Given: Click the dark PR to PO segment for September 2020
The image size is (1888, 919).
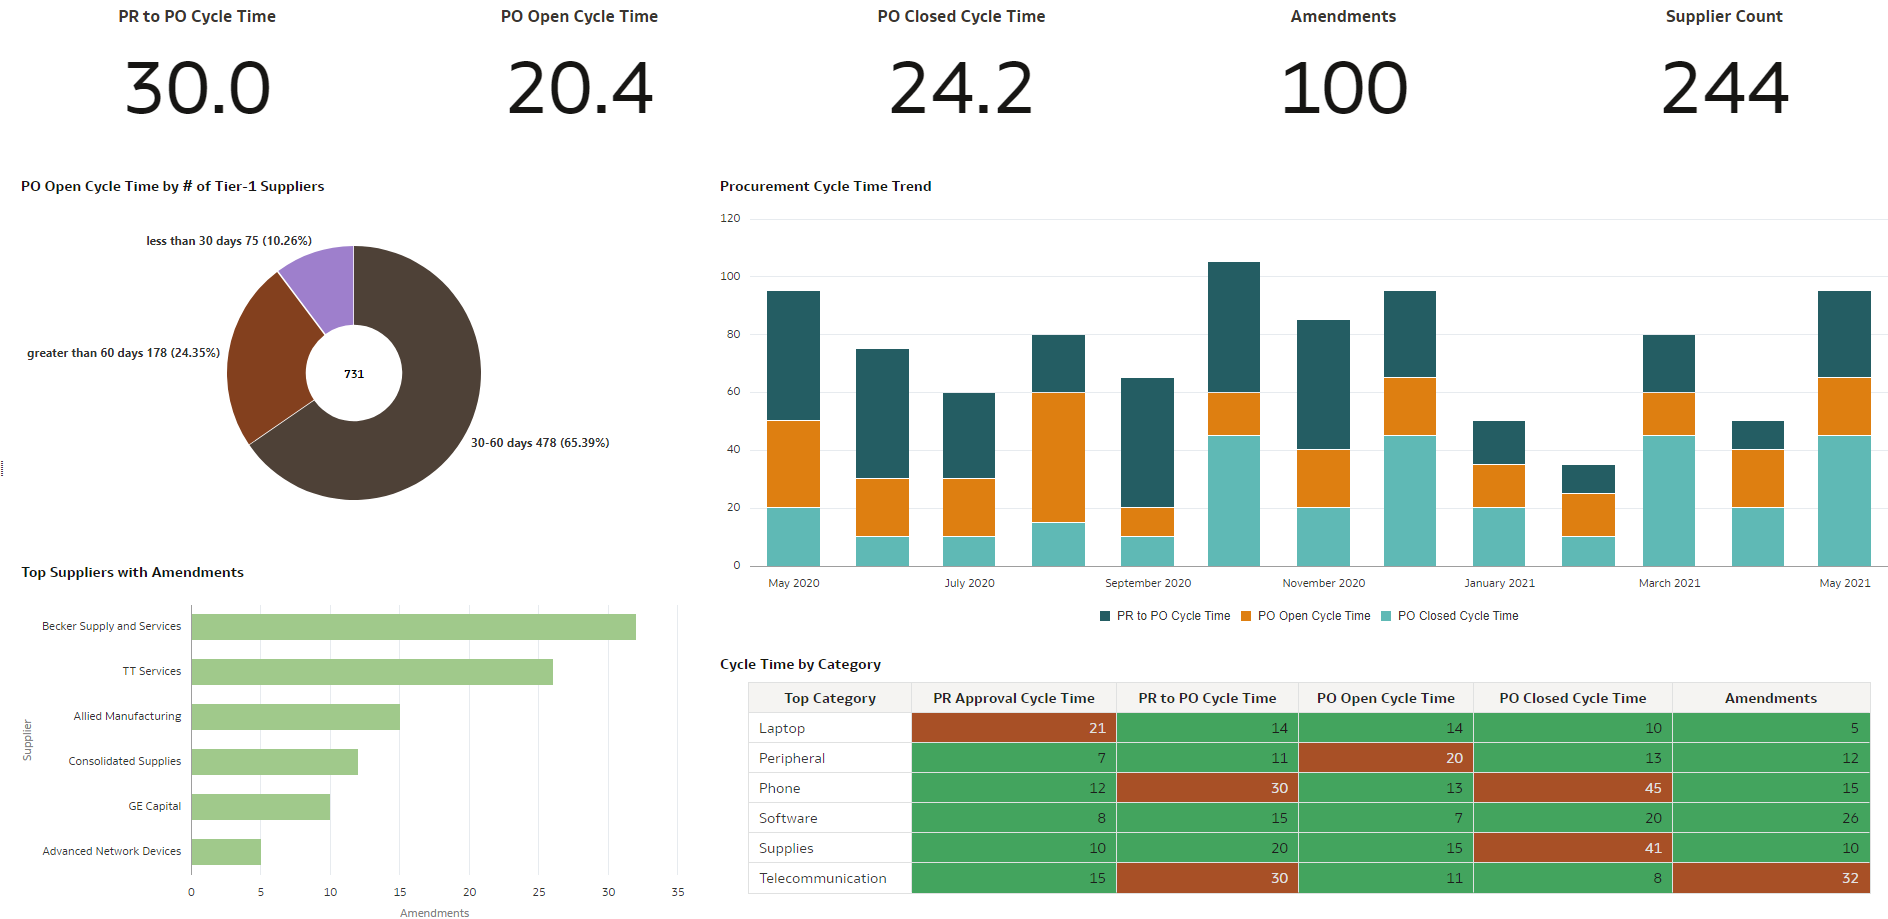Looking at the screenshot, I should point(1147,443).
